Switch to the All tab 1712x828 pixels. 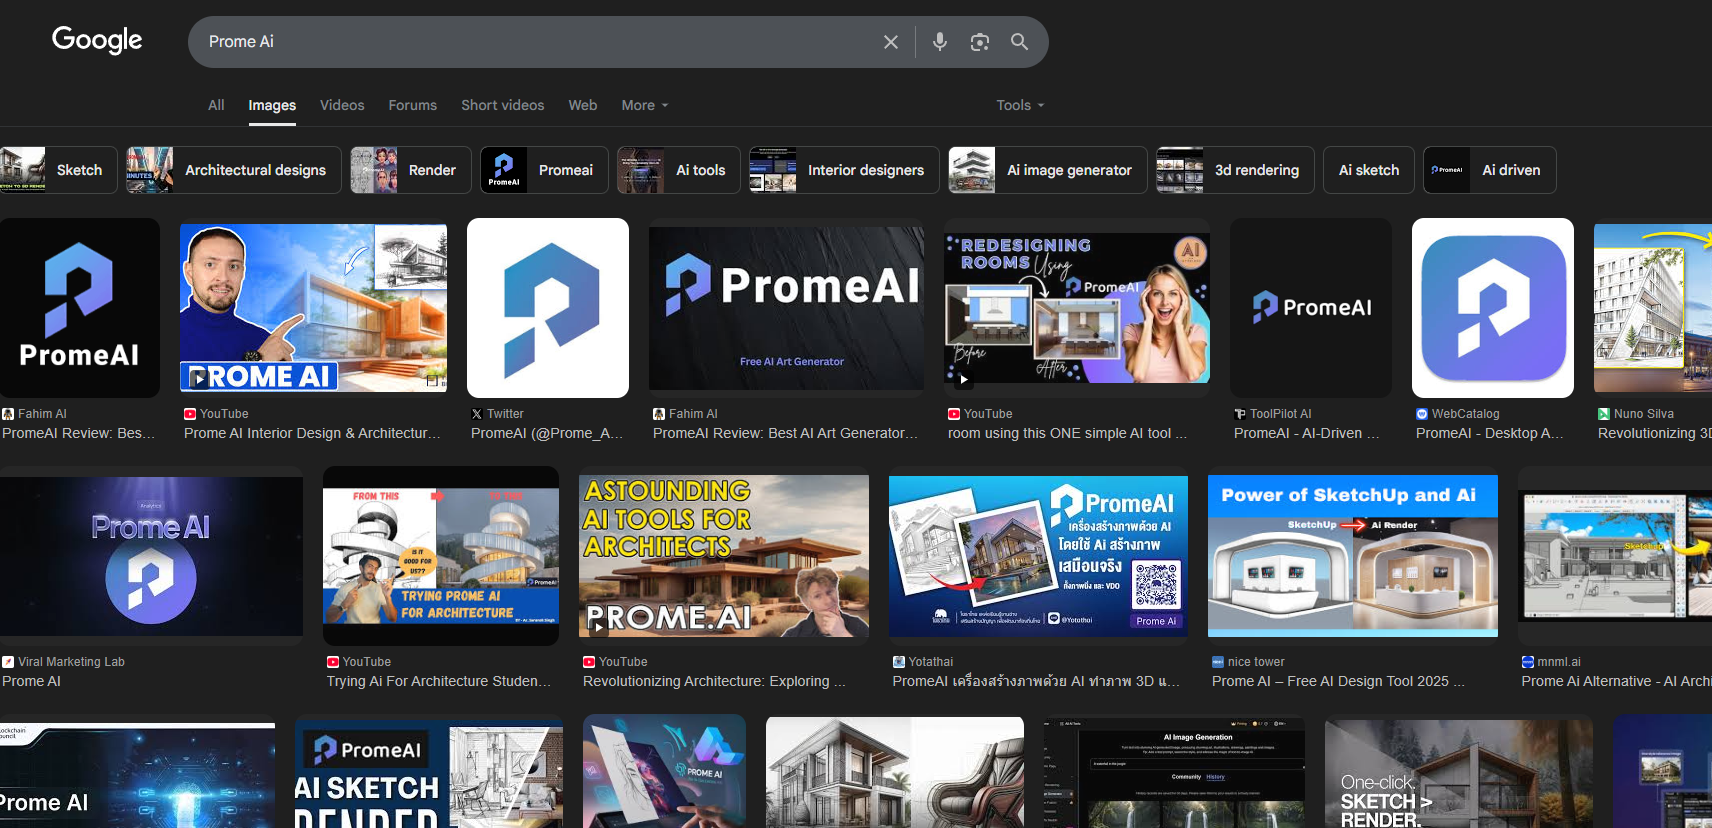[x=216, y=105]
